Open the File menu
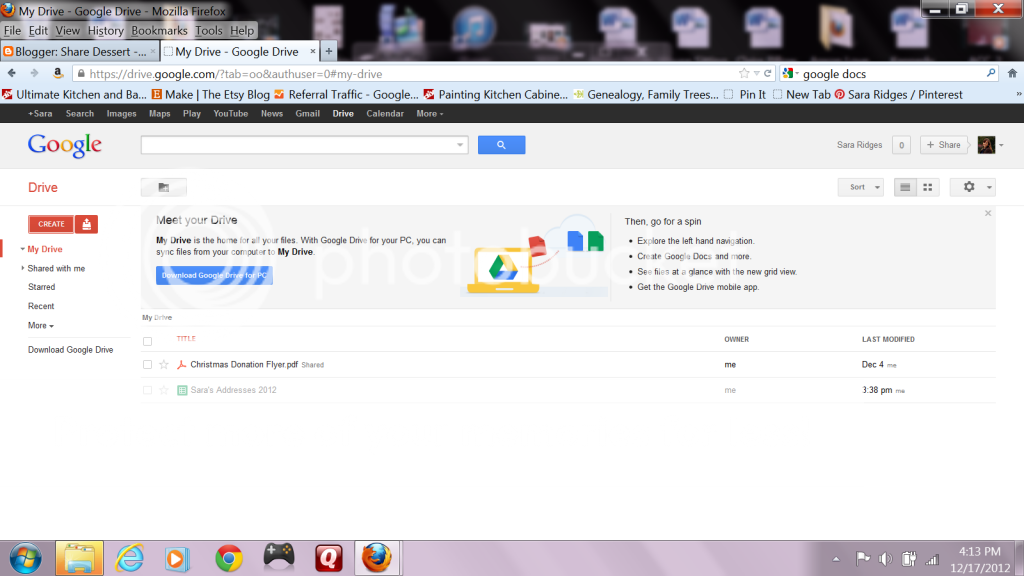Image resolution: width=1024 pixels, height=576 pixels. (12, 30)
